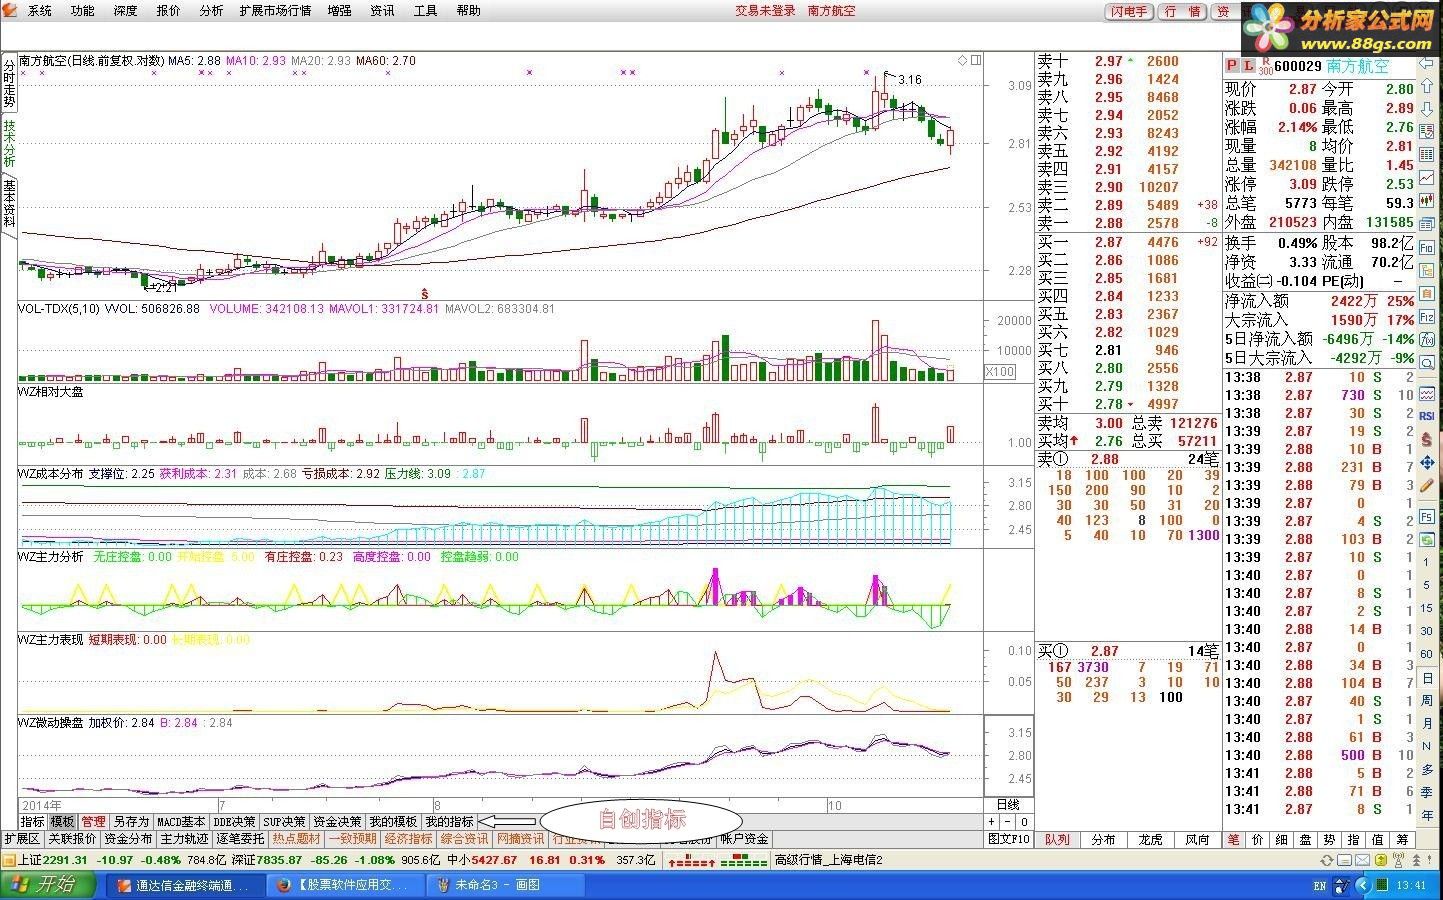Switch to the 分时走势 vertical tab
1443x900 pixels.
(9, 83)
